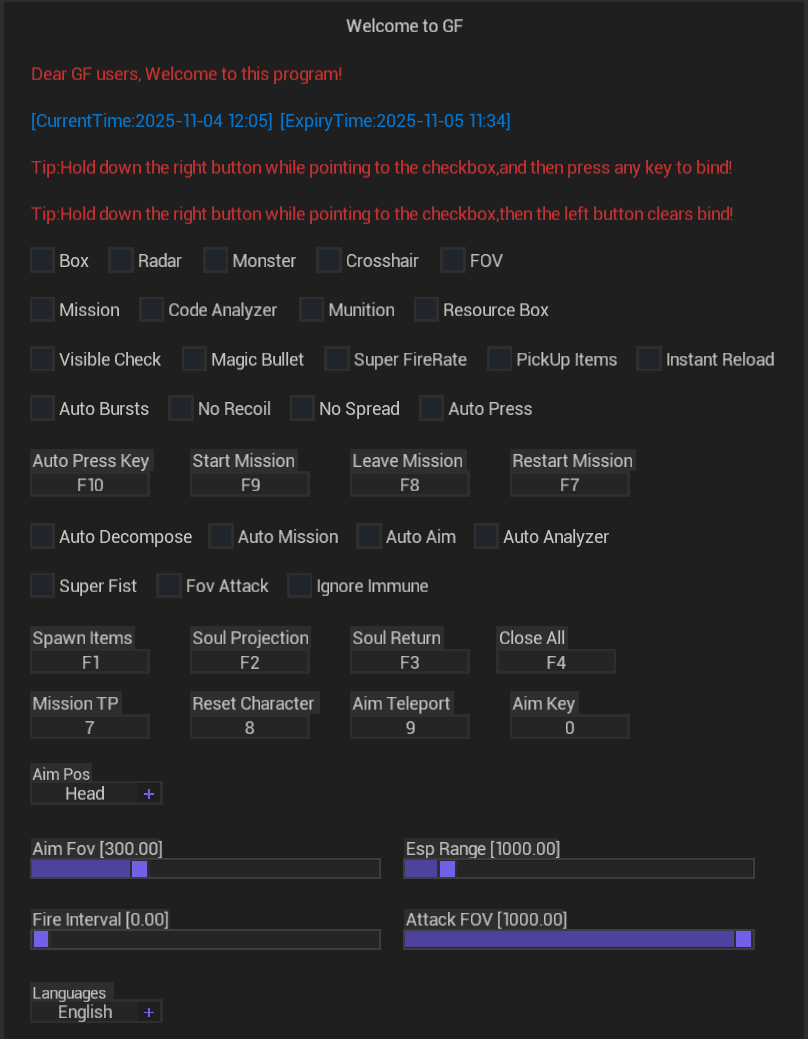Screen dimensions: 808x1039
Task: Click the plus arrow beside Head
Action: pyautogui.click(x=149, y=794)
